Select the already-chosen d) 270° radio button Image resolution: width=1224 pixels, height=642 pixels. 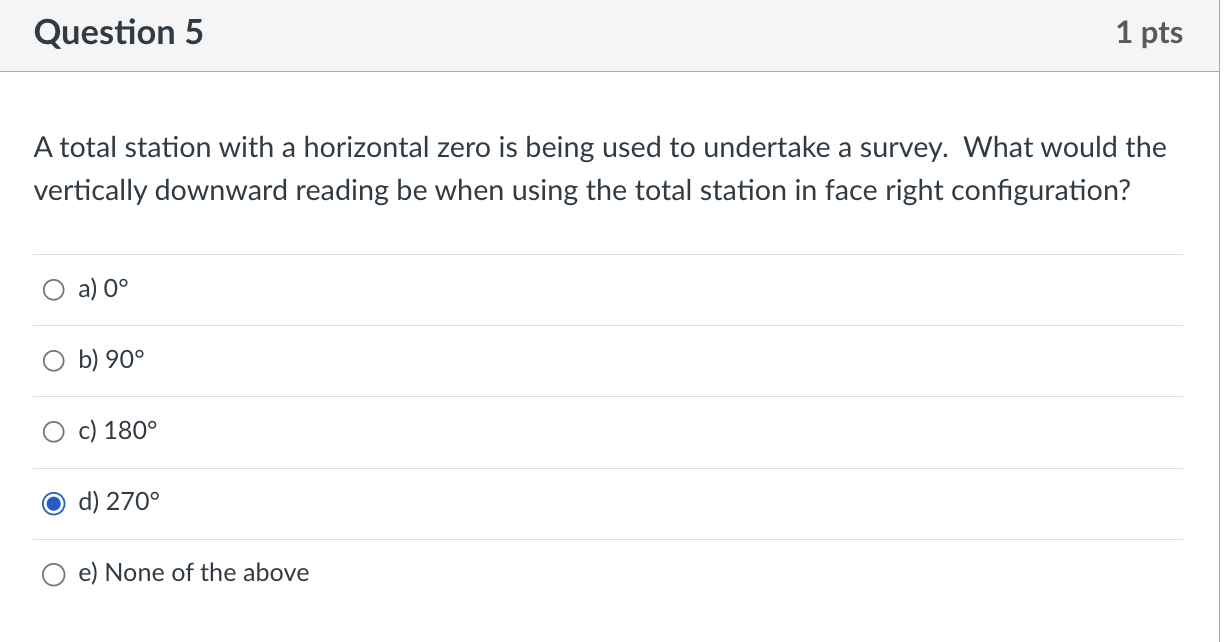[x=54, y=503]
